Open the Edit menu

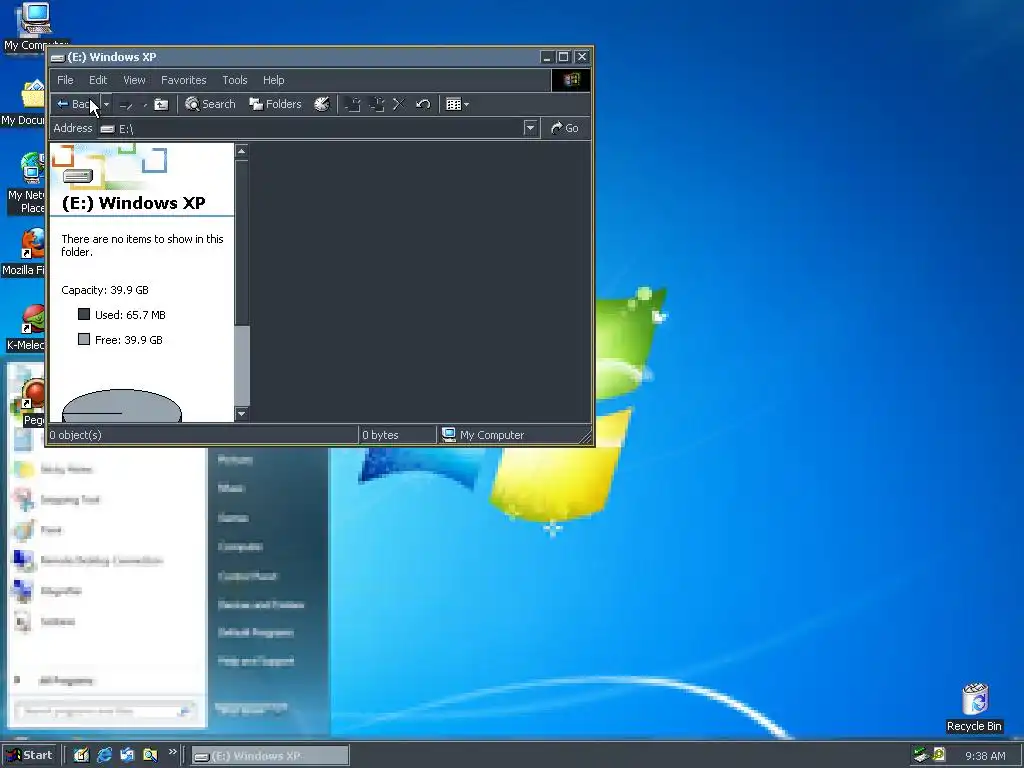[98, 80]
